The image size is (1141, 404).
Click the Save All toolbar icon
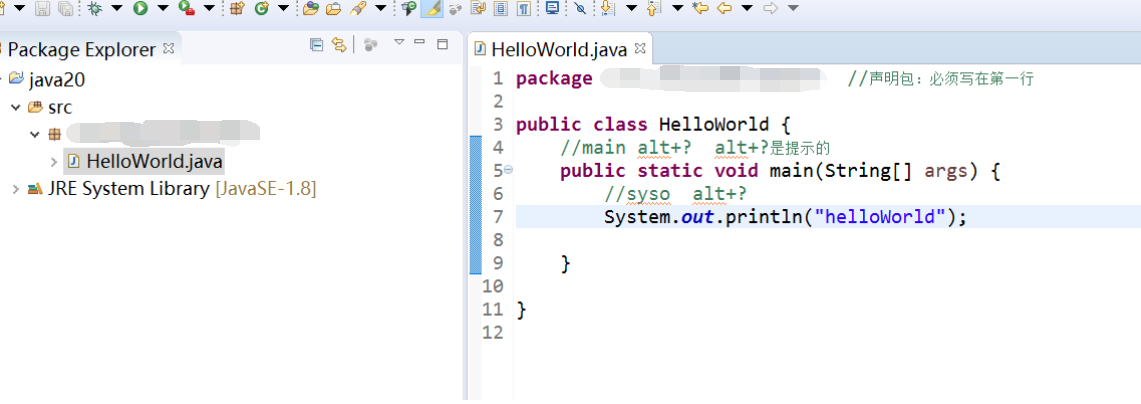pos(65,9)
